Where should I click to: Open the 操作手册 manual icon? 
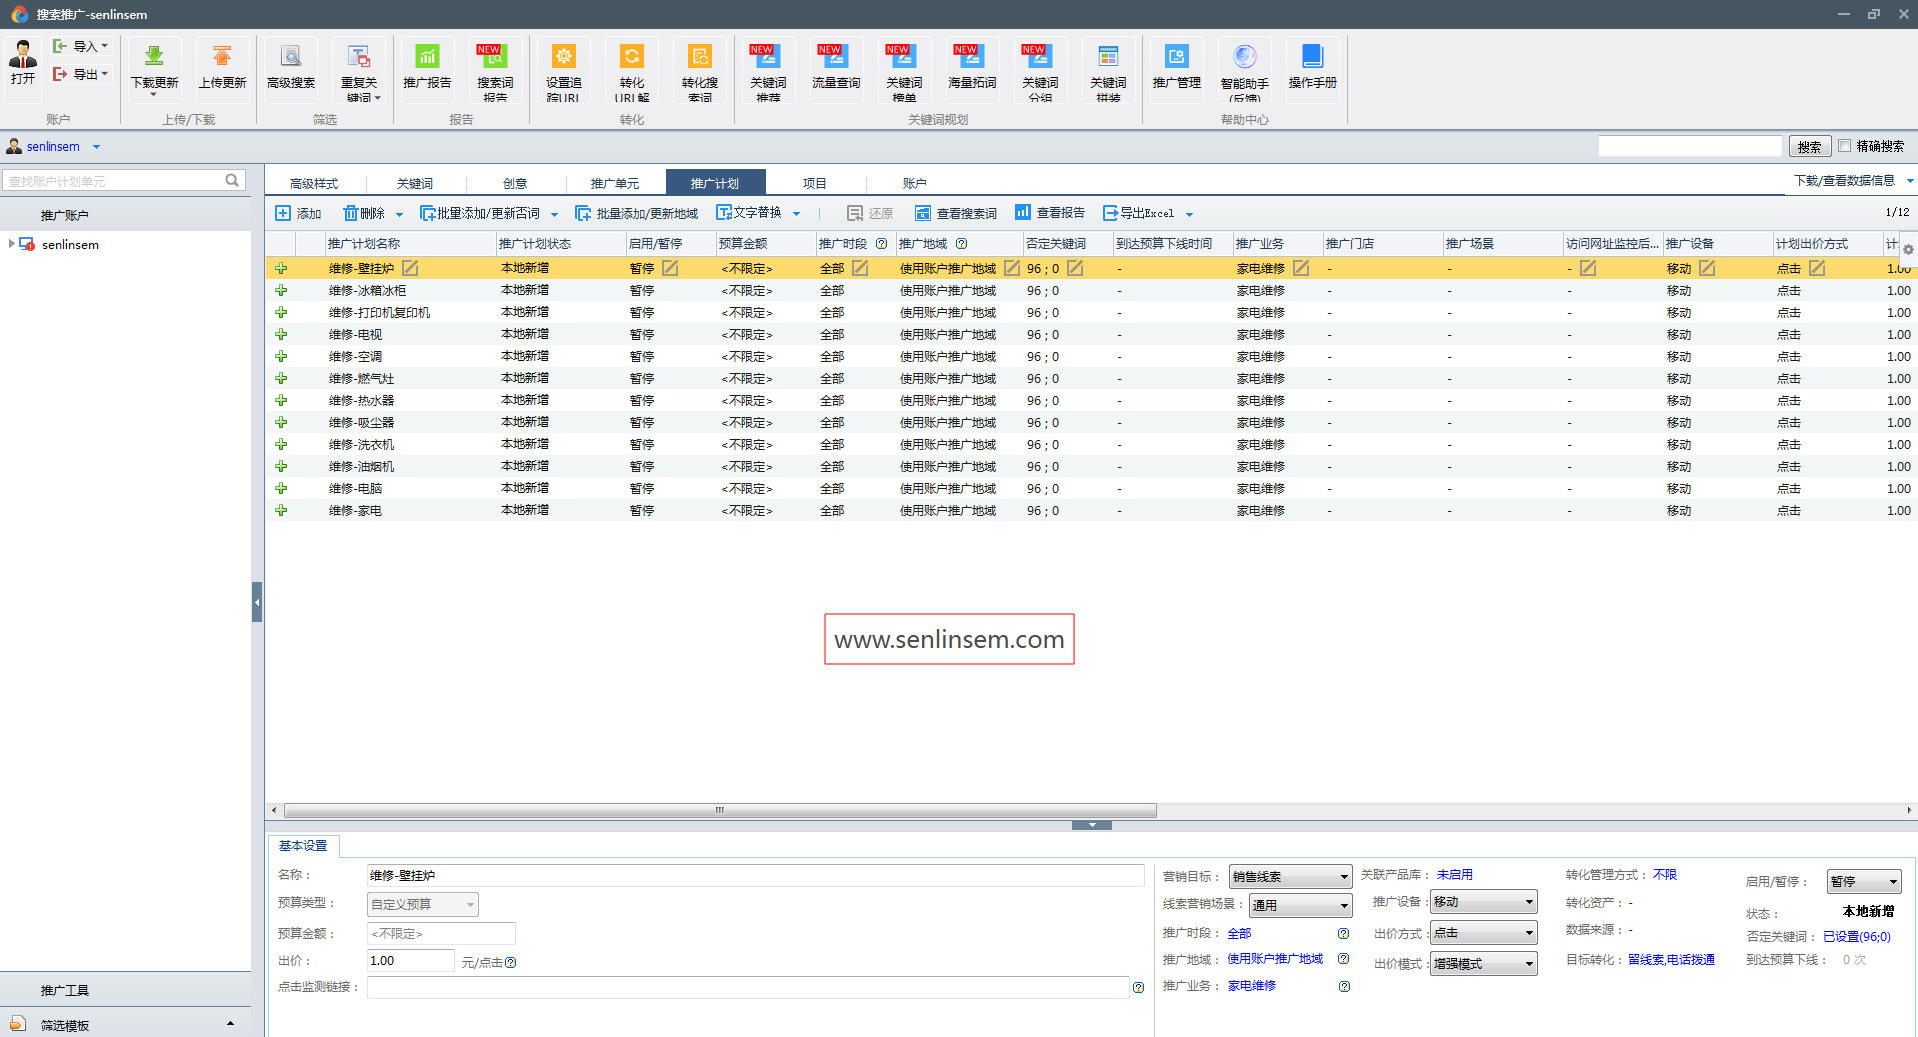(x=1312, y=58)
